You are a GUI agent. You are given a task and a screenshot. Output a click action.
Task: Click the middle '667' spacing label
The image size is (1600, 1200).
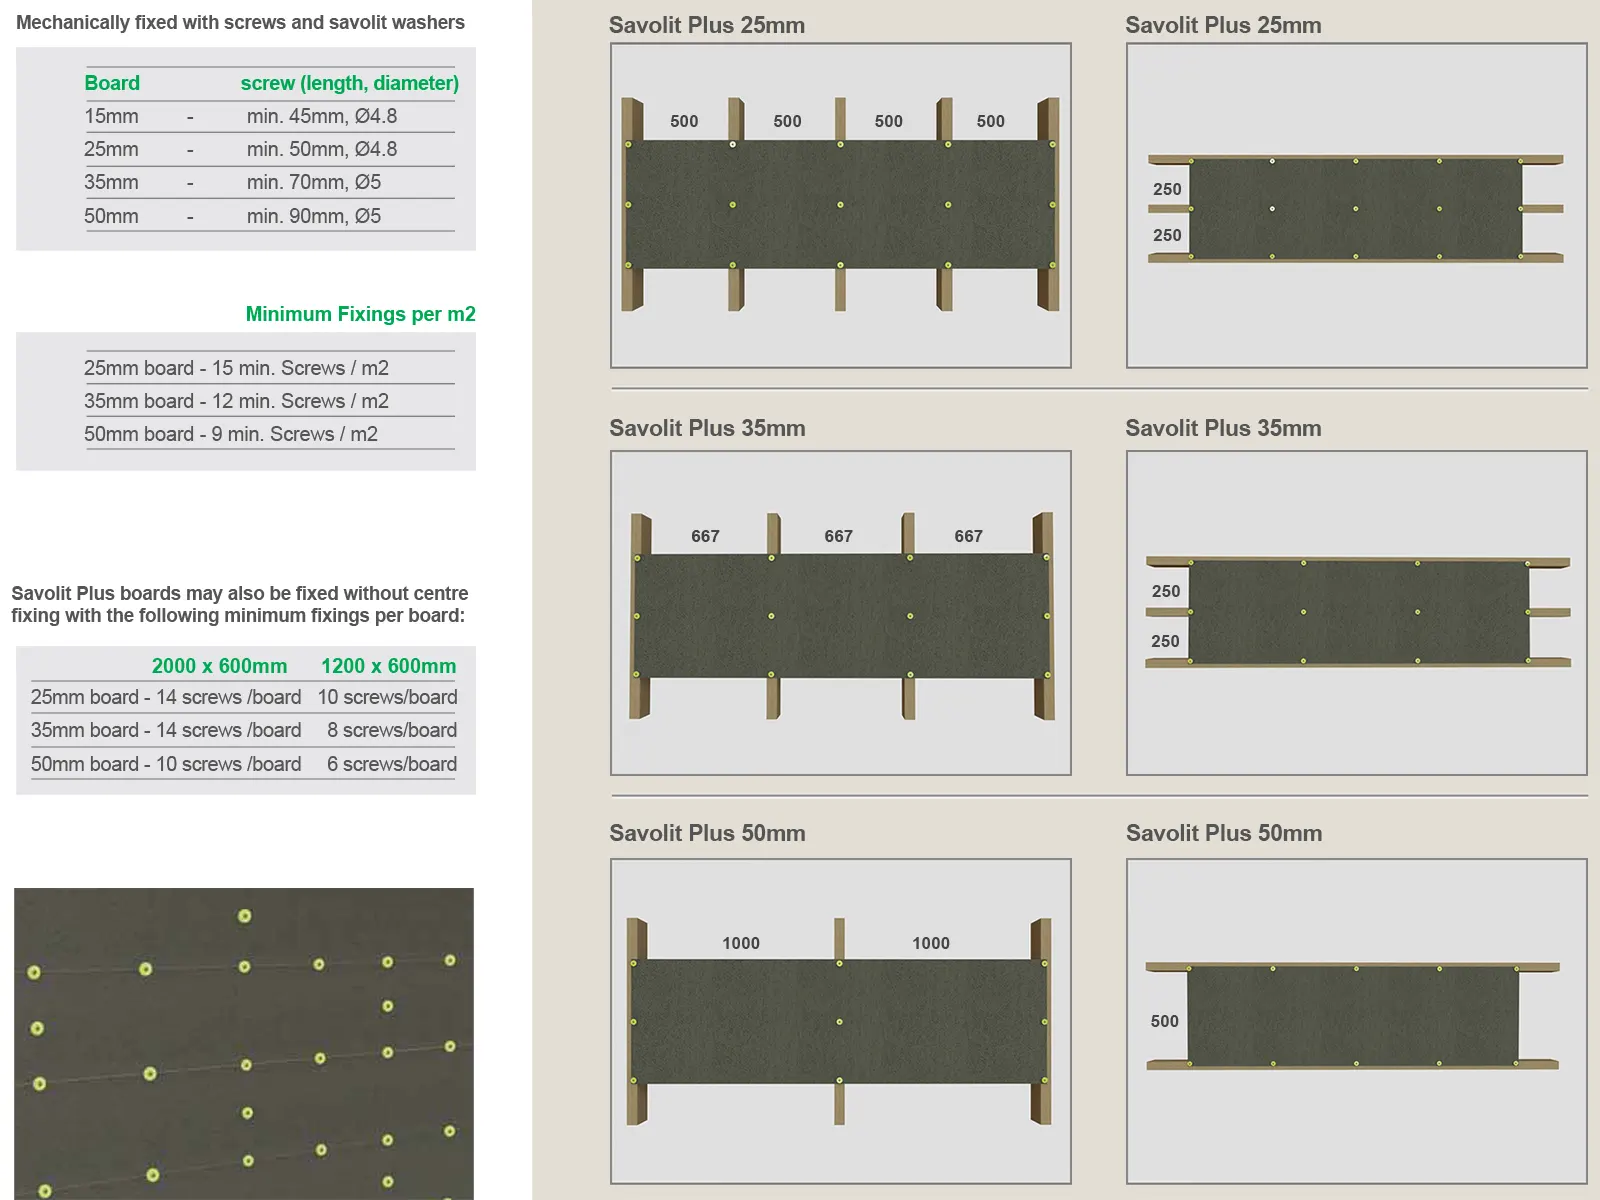pos(838,536)
